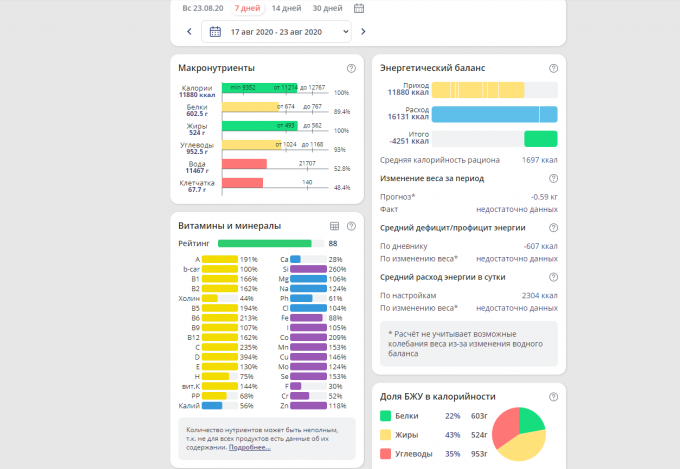Click the green Рейтинг progress bar
680x469 pixels.
click(x=264, y=243)
